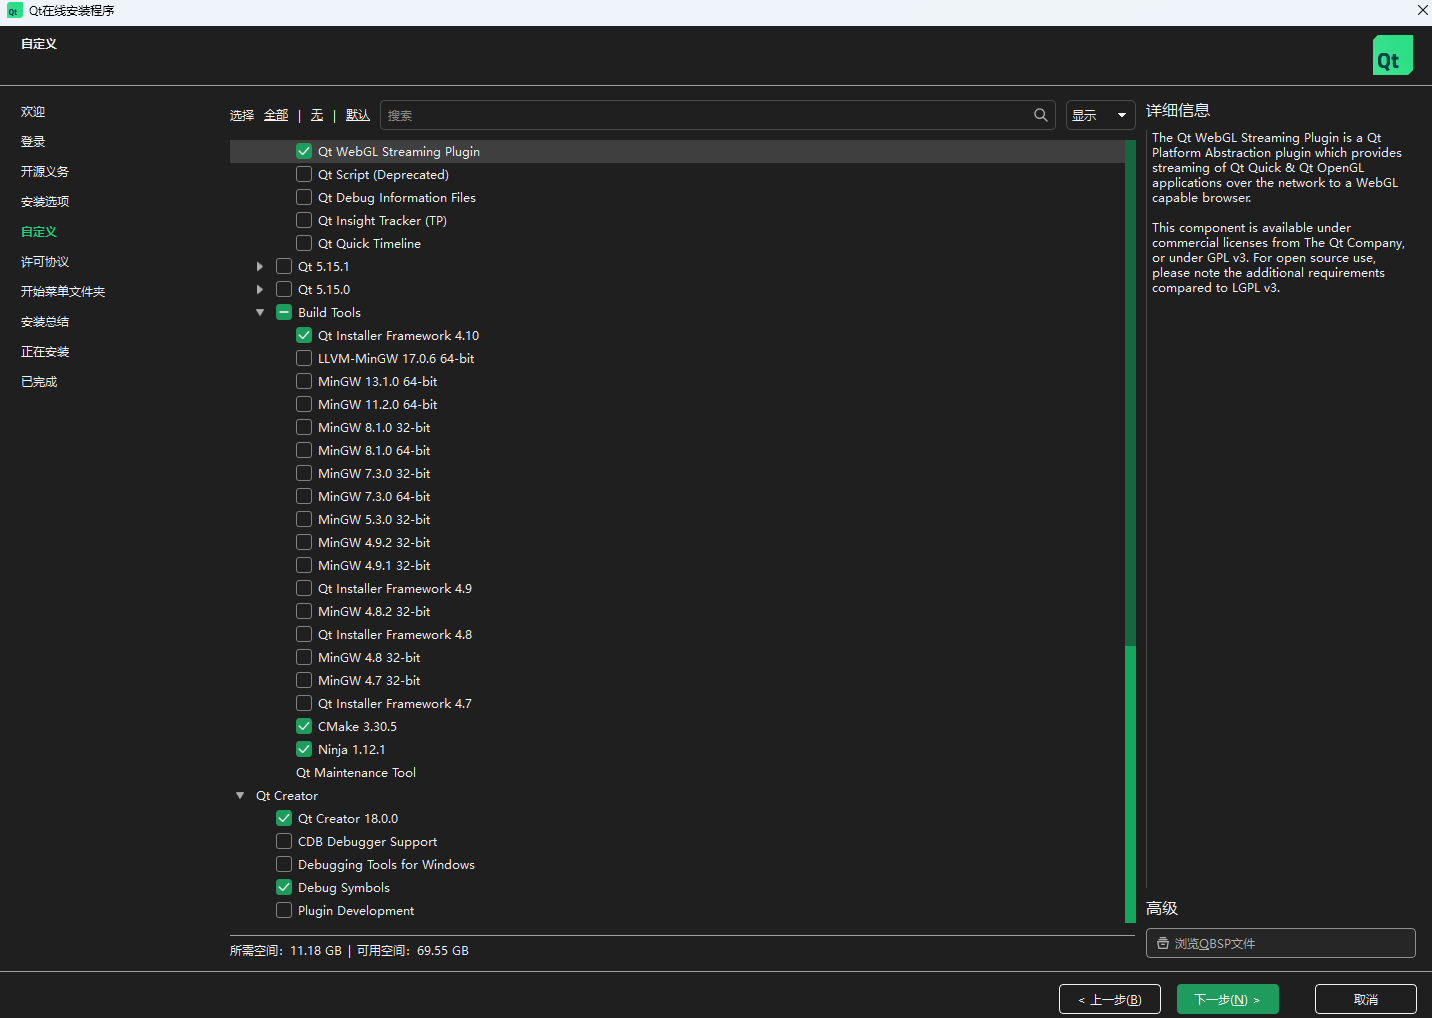Select the 自定义 step in sidebar
Viewport: 1432px width, 1018px height.
39,232
